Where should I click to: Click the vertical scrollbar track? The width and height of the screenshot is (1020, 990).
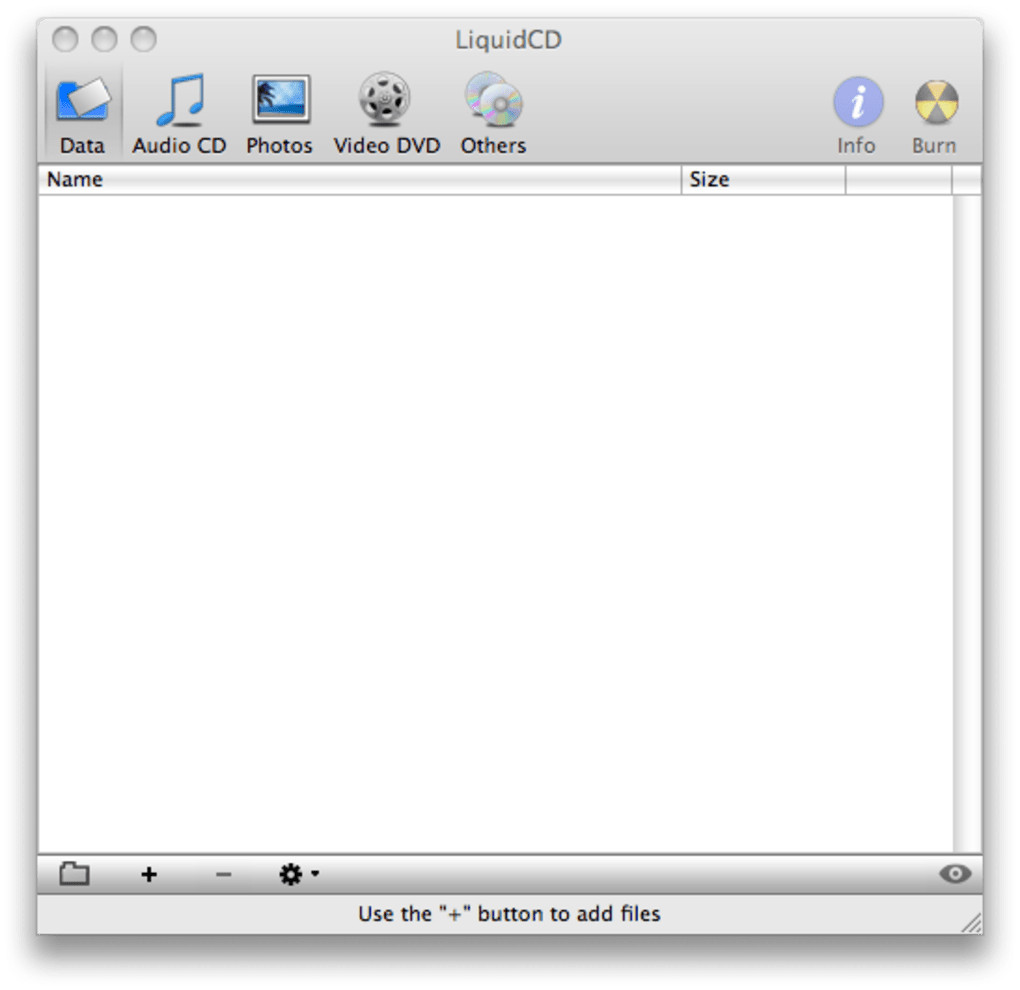(967, 524)
